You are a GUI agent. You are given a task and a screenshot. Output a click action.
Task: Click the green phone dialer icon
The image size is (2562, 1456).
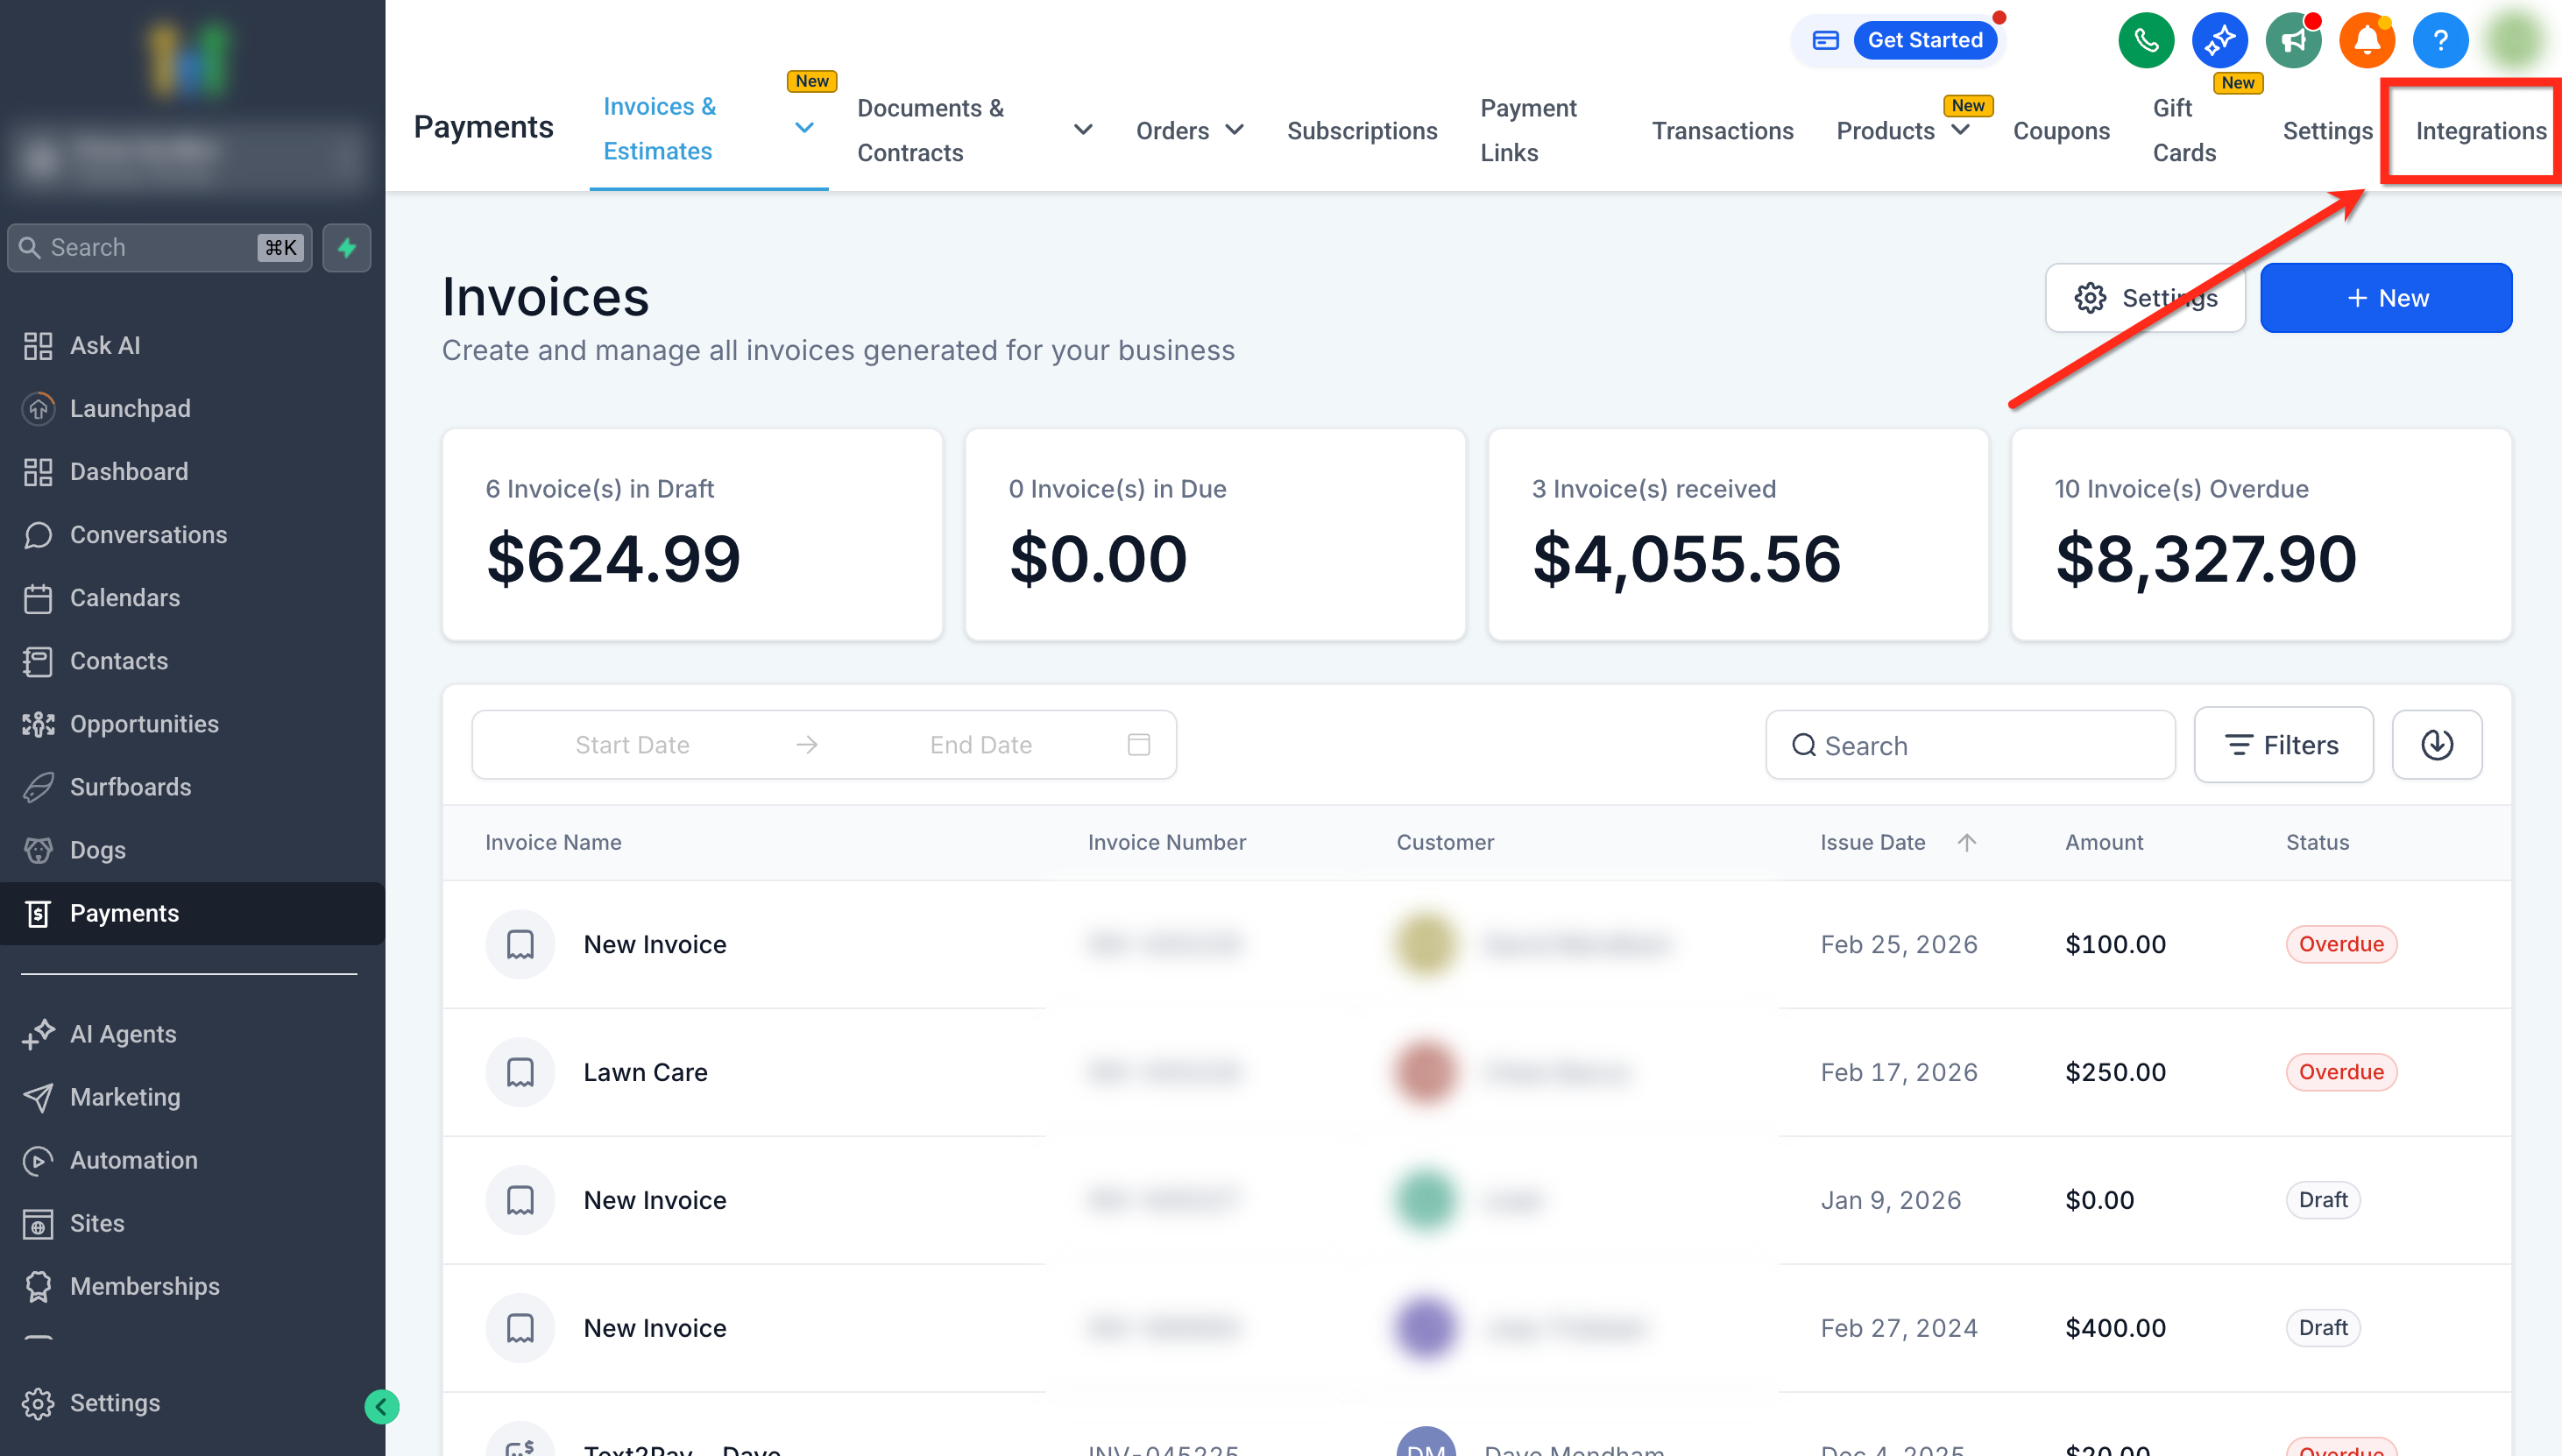pyautogui.click(x=2145, y=41)
